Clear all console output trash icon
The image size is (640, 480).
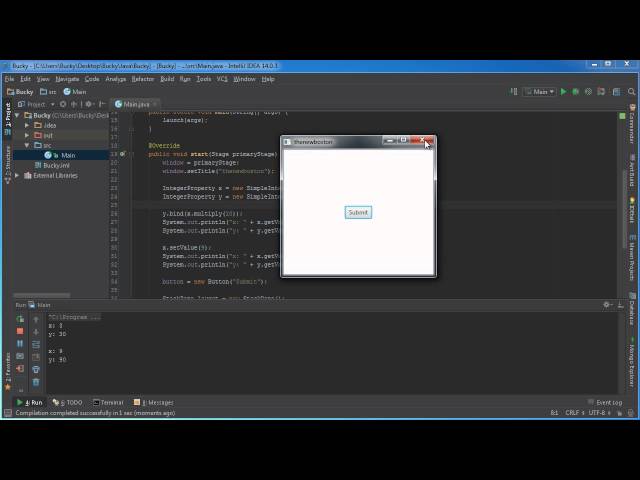pyautogui.click(x=36, y=382)
